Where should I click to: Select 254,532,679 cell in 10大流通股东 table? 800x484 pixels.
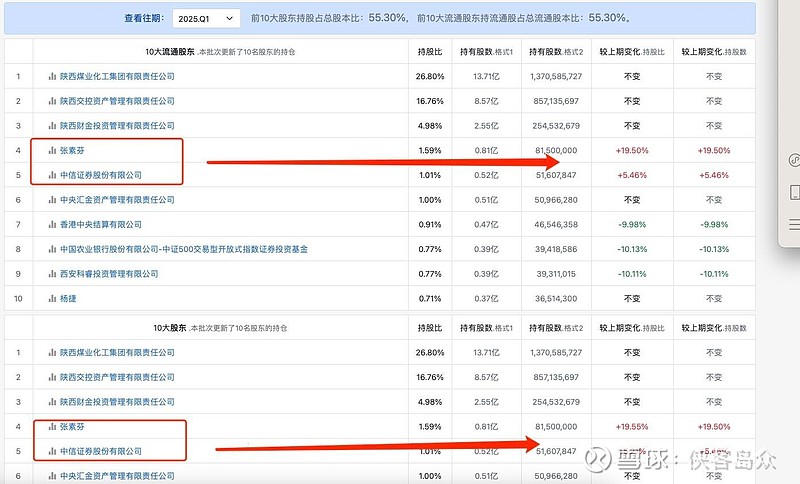(556, 125)
